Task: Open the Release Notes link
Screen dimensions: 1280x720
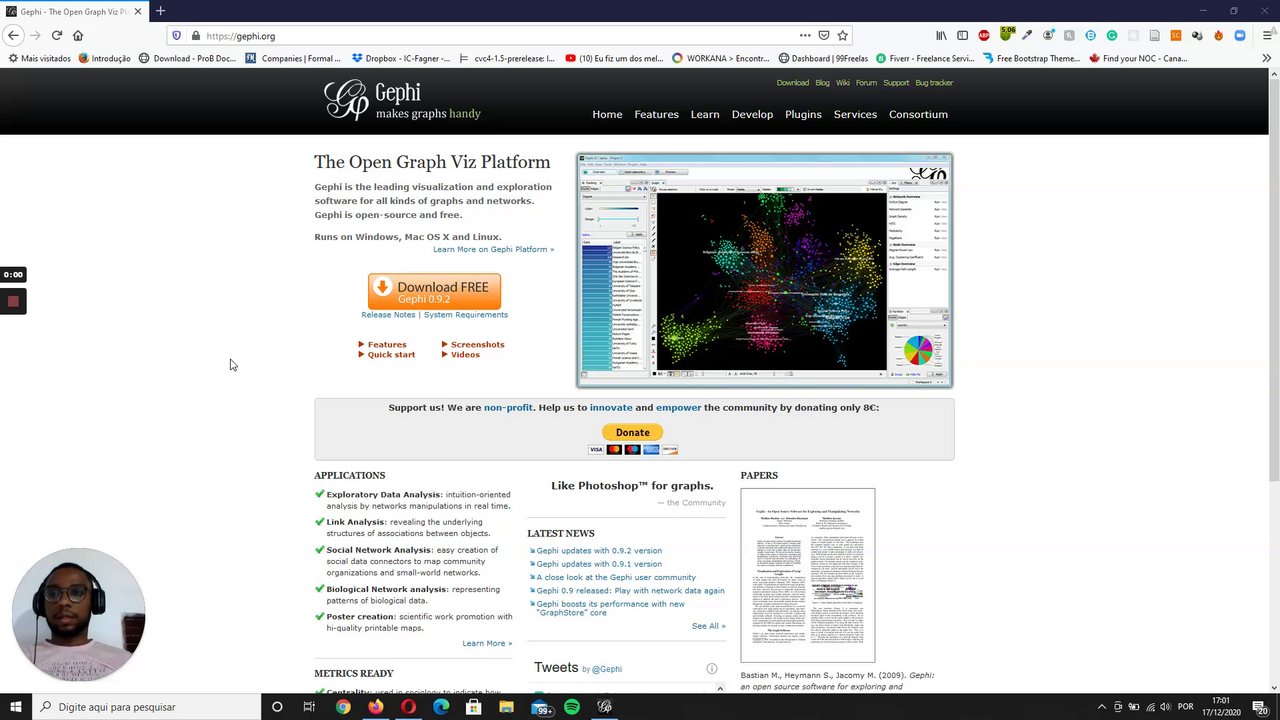Action: (x=388, y=314)
